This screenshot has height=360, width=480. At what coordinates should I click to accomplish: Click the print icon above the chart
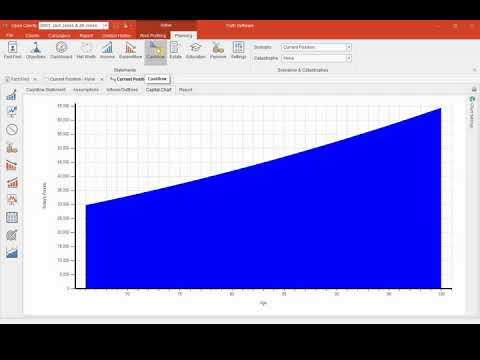[474, 89]
